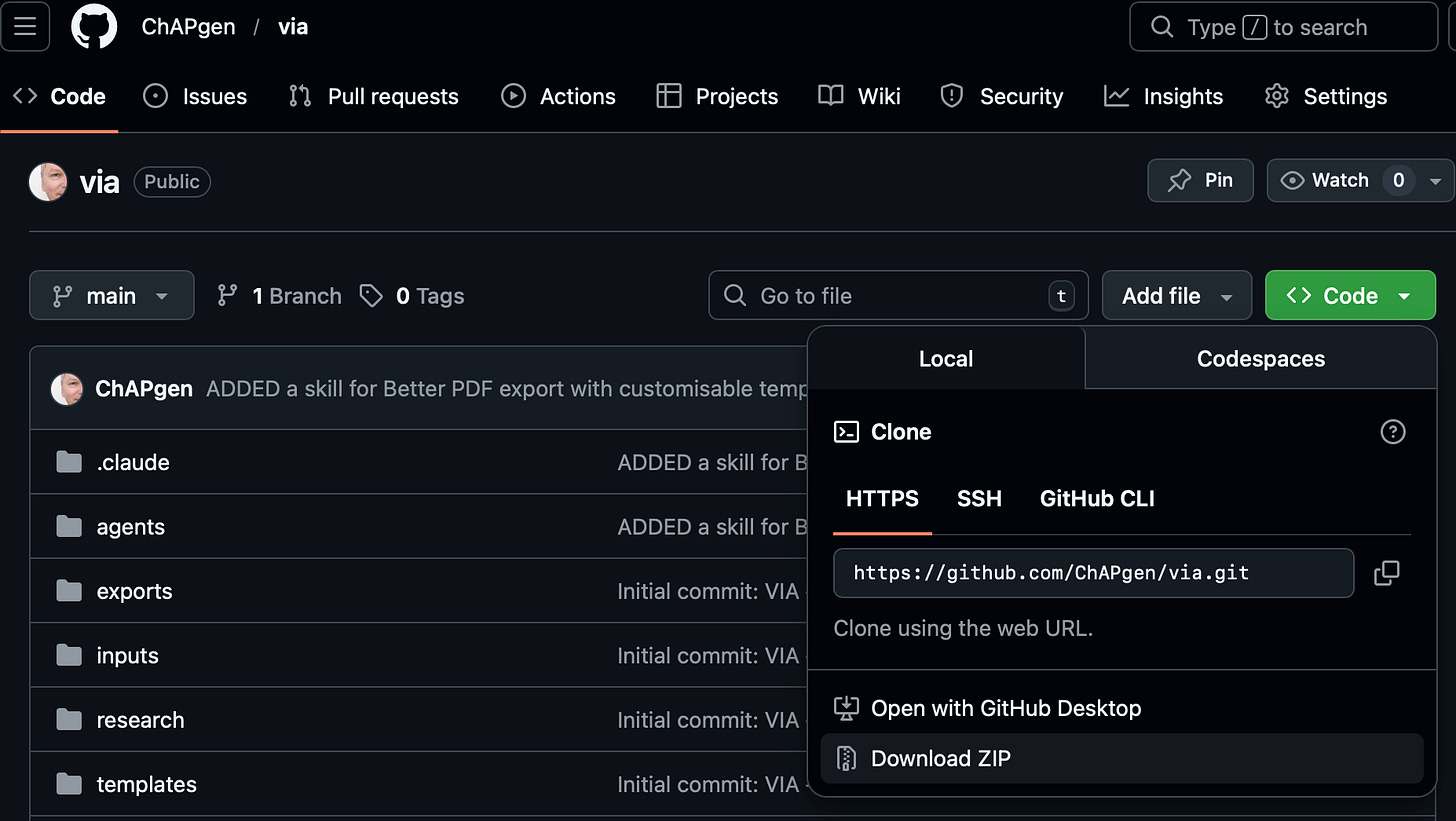Screen dimensions: 1456x821
Task: Click the commit author avatar
Action: tap(67, 389)
